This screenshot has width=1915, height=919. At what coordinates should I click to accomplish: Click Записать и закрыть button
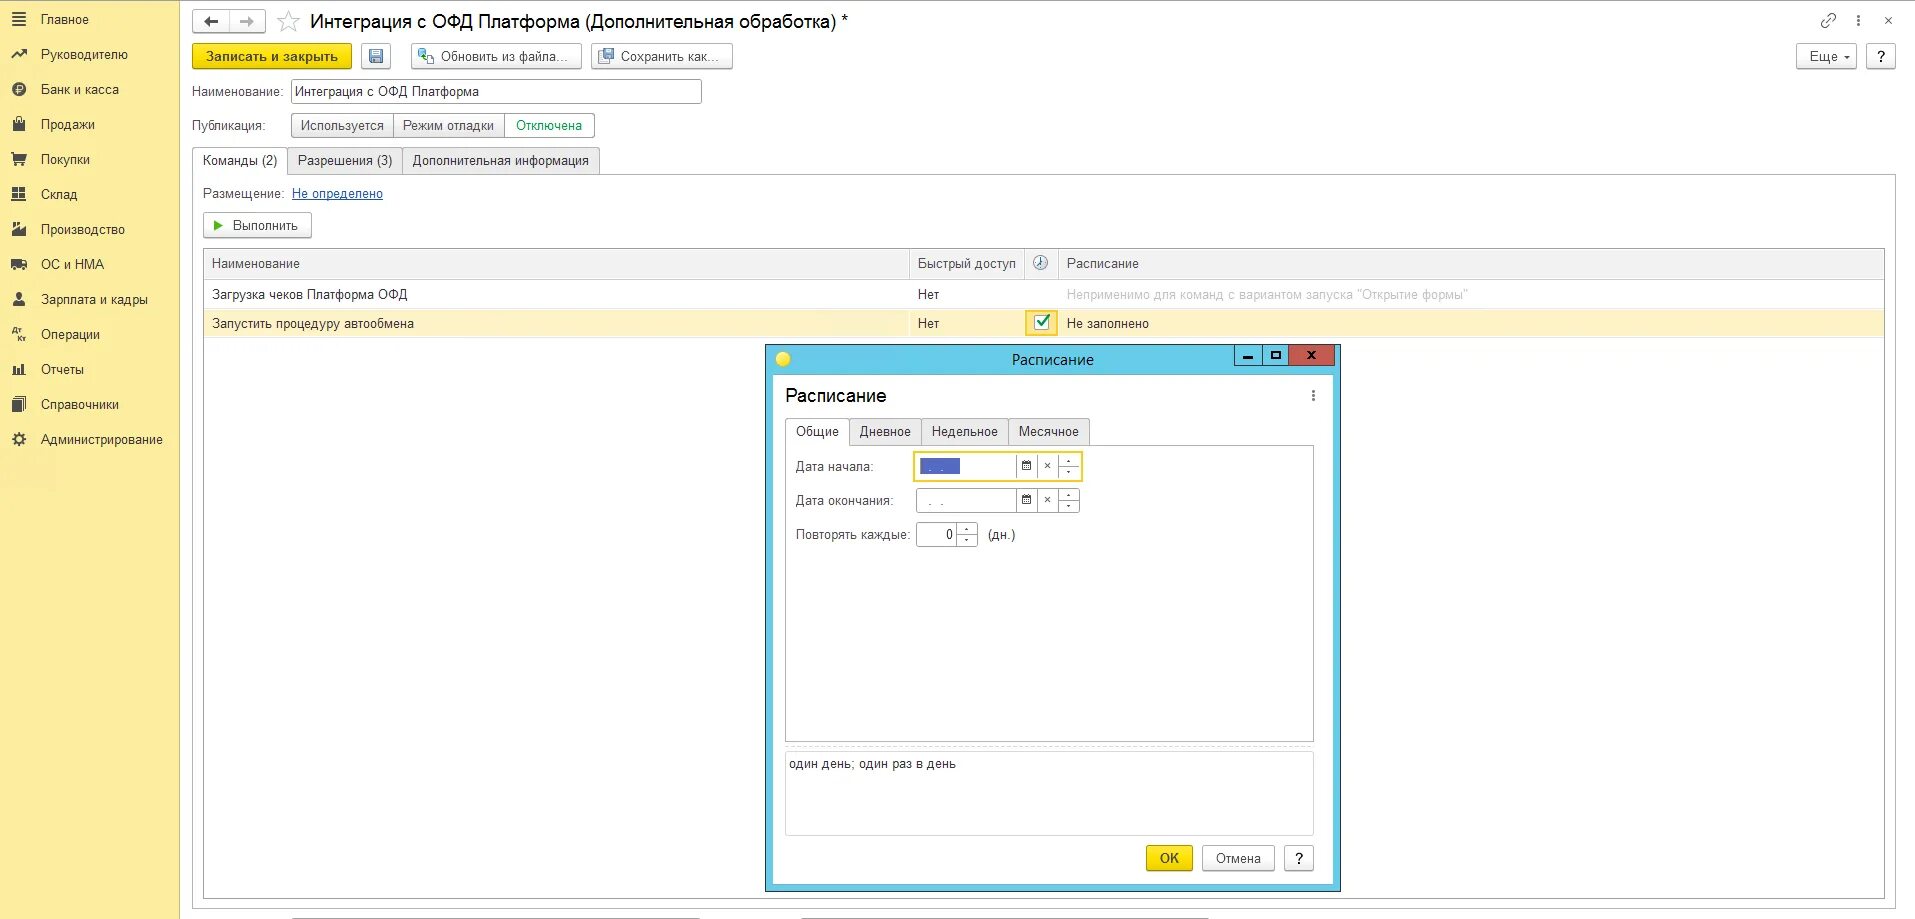pyautogui.click(x=272, y=56)
